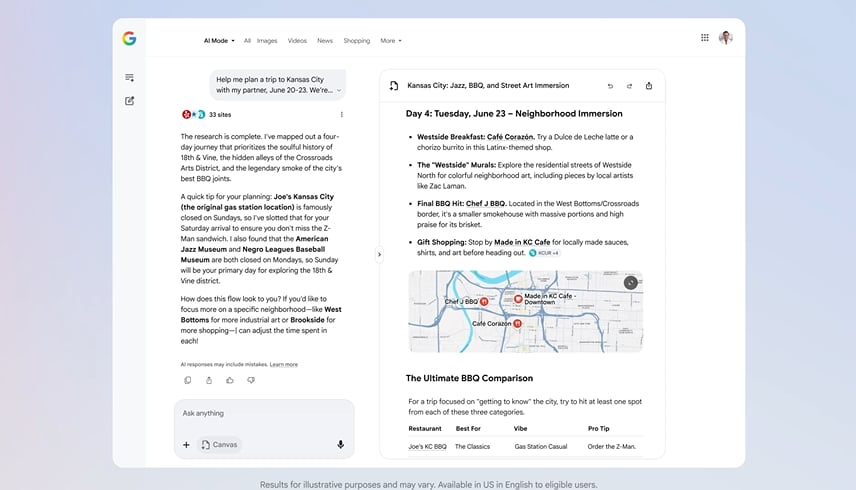Select the Café Corazón map pin
Image resolution: width=856 pixels, height=490 pixels.
tap(518, 324)
